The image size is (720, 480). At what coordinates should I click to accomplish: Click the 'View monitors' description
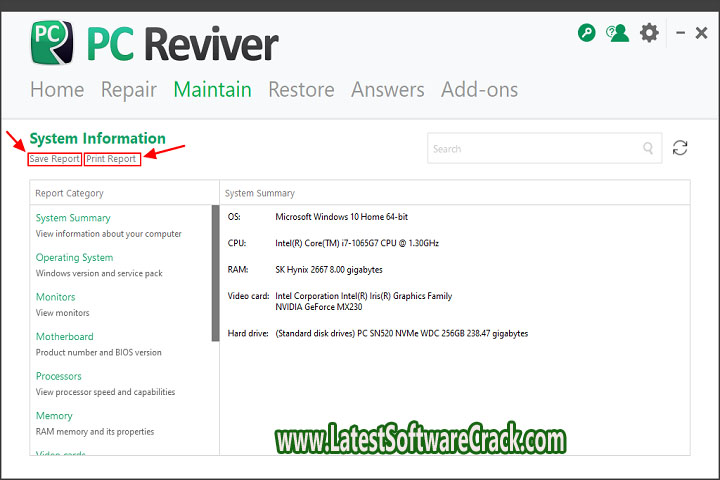coord(62,313)
